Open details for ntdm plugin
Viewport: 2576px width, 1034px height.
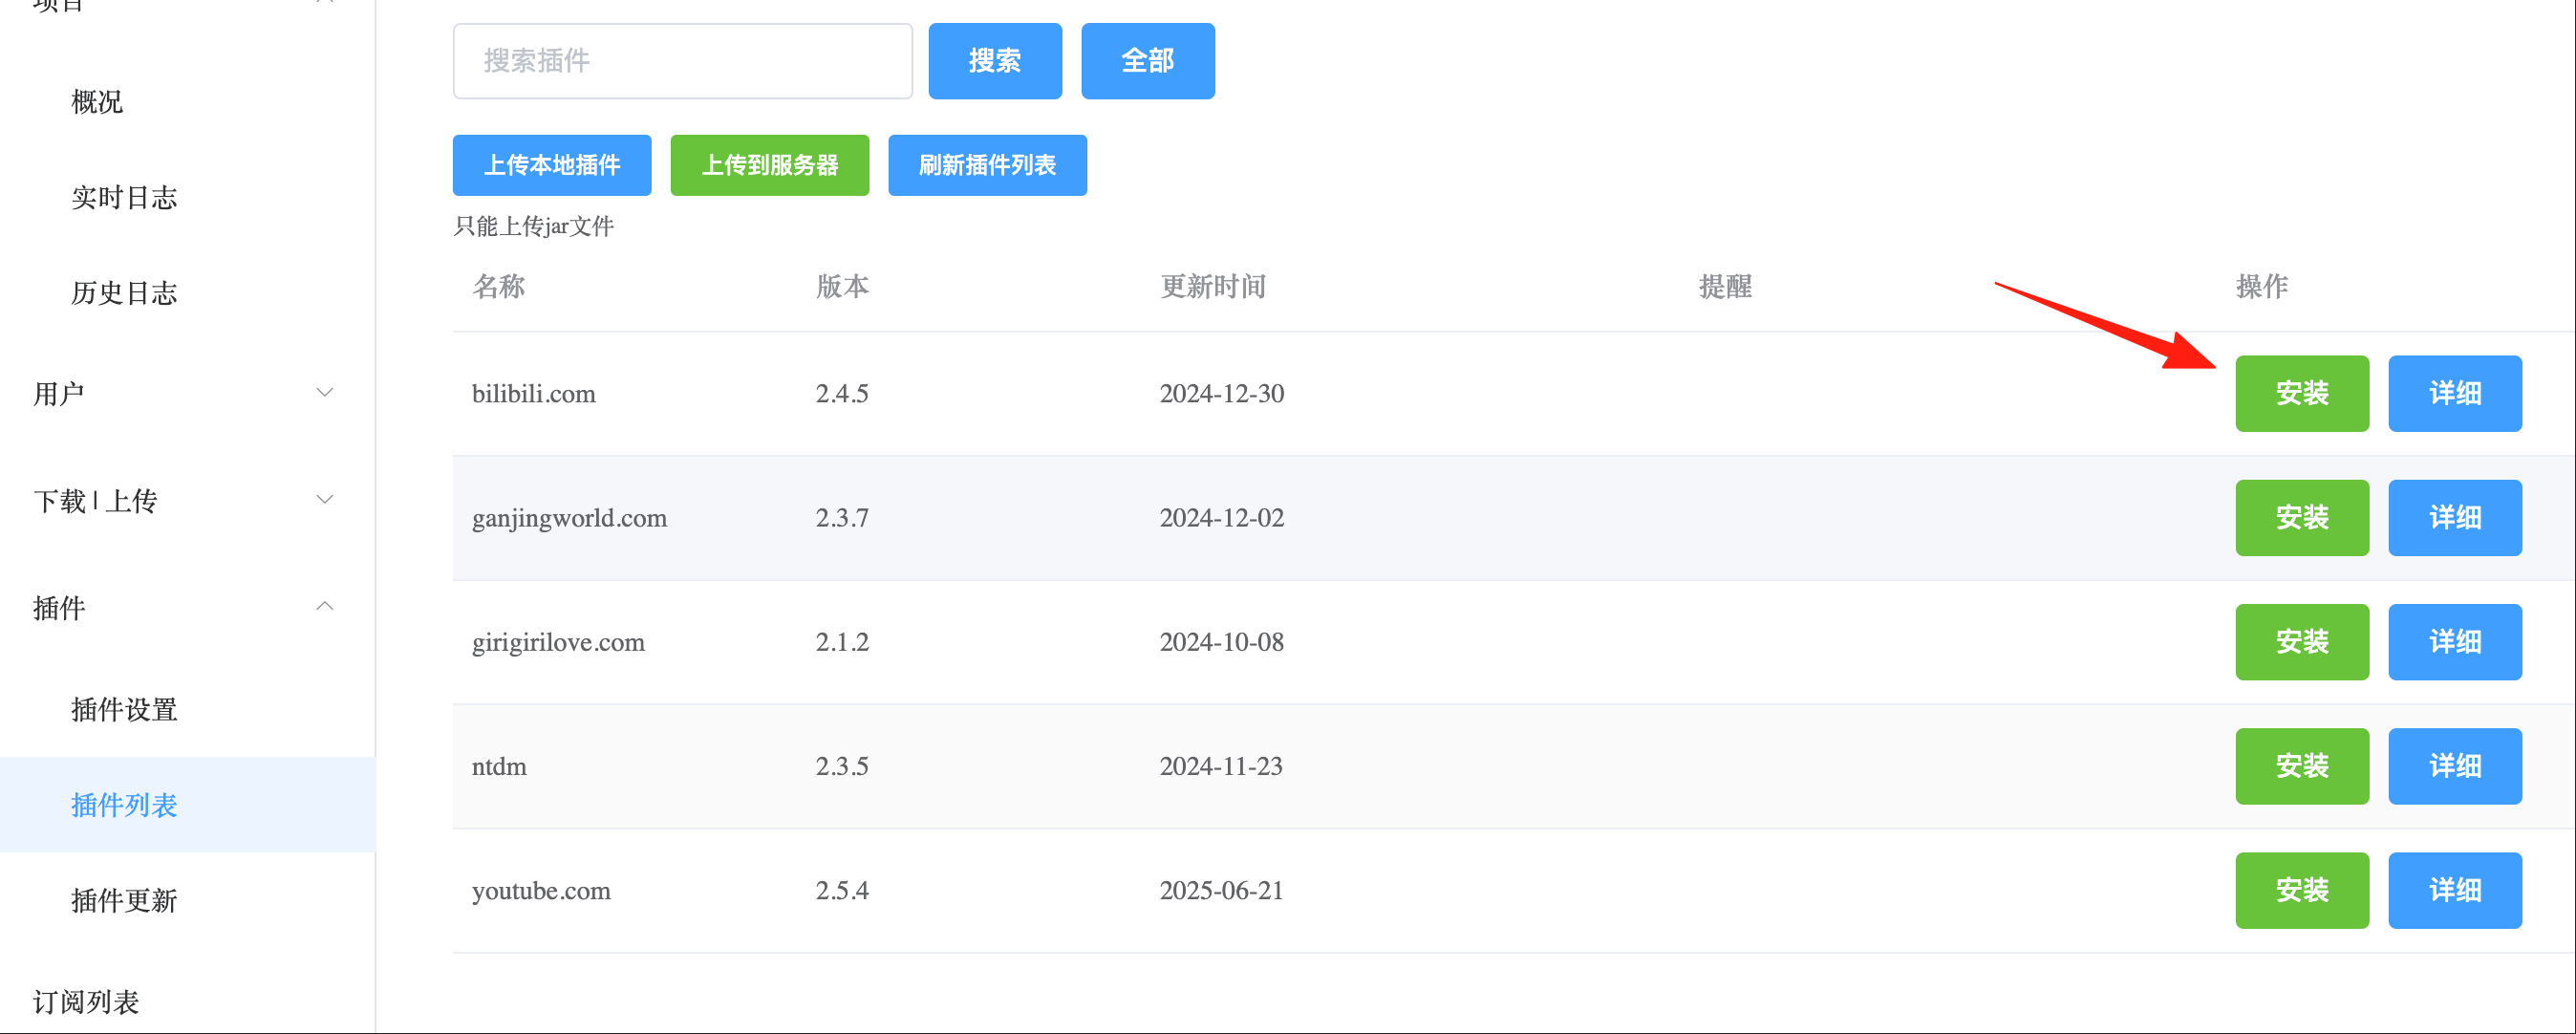2455,766
